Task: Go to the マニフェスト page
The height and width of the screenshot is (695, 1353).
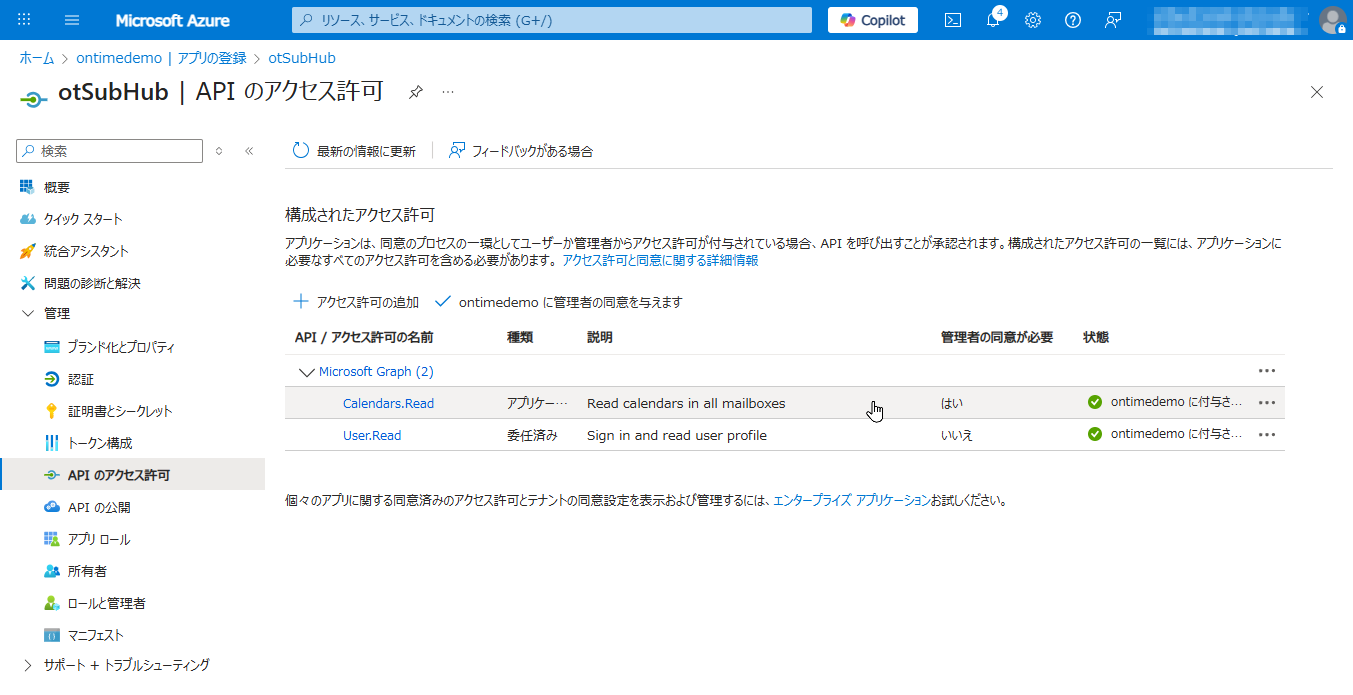Action: click(x=95, y=635)
